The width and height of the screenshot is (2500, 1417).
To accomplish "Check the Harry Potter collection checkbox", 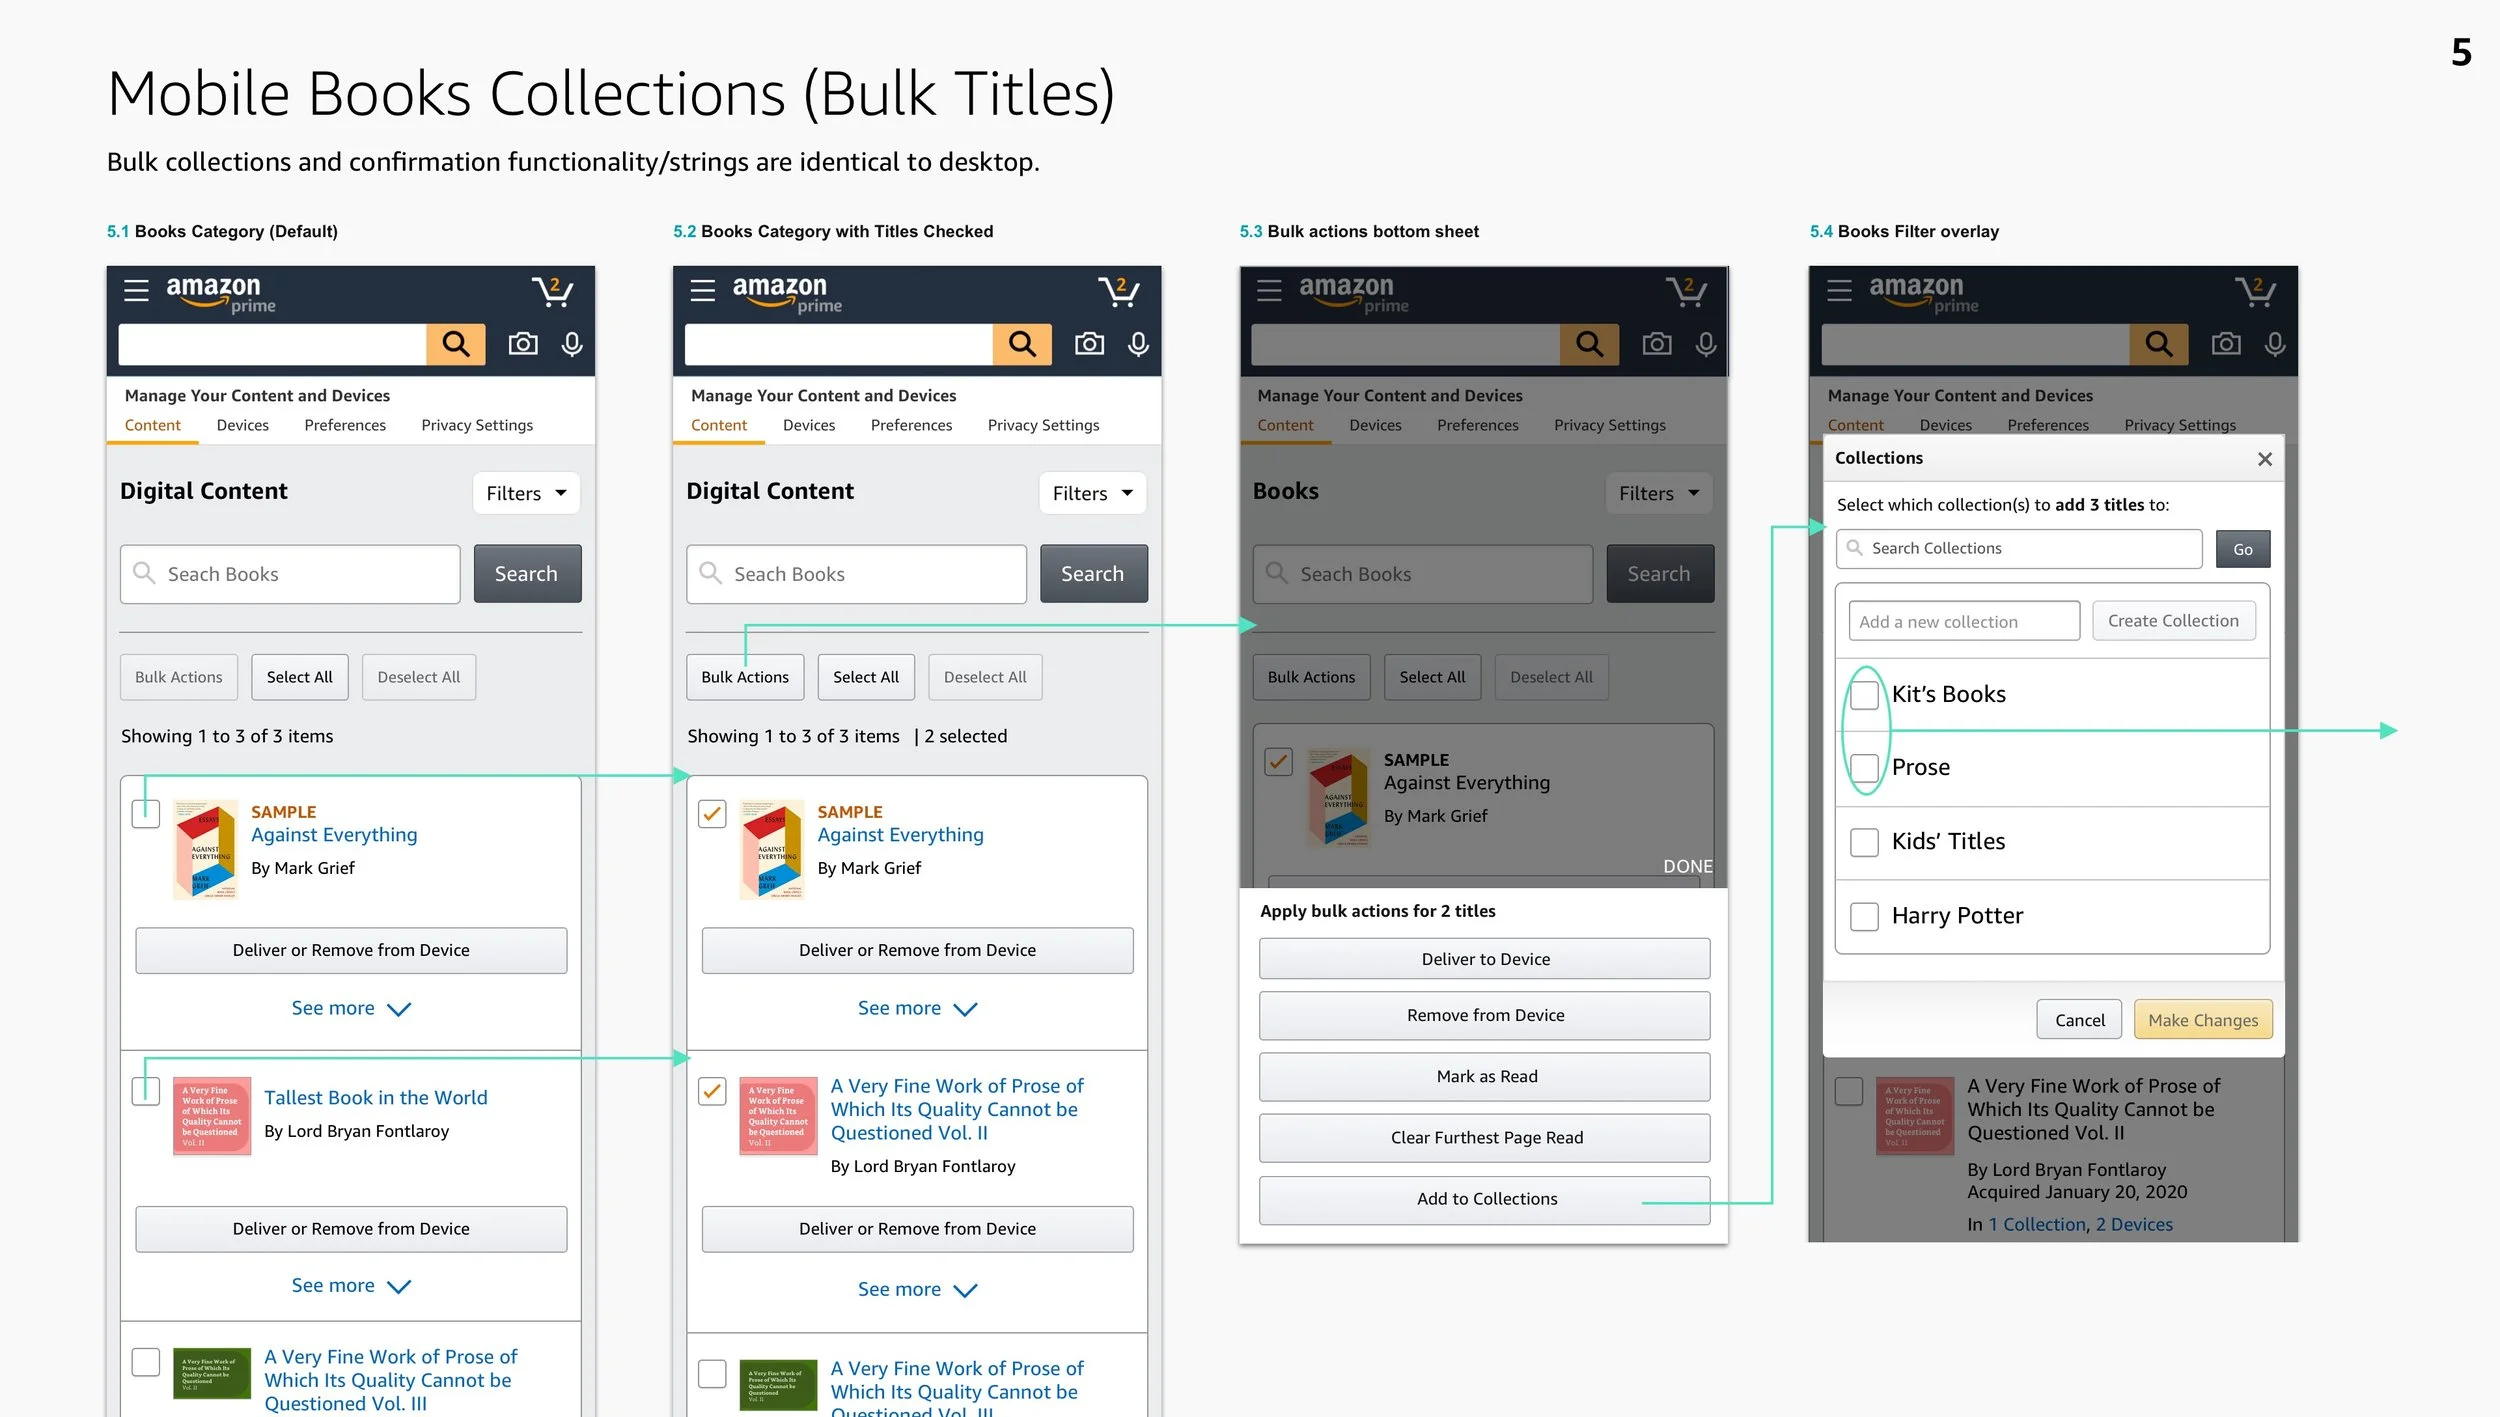I will click(1864, 916).
